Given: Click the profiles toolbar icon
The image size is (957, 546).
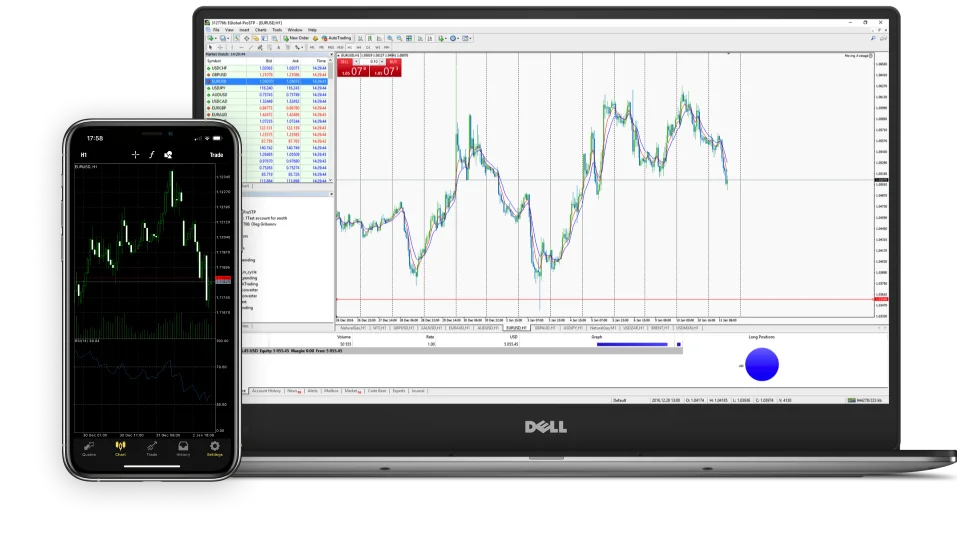Looking at the screenshot, I should tap(223, 38).
